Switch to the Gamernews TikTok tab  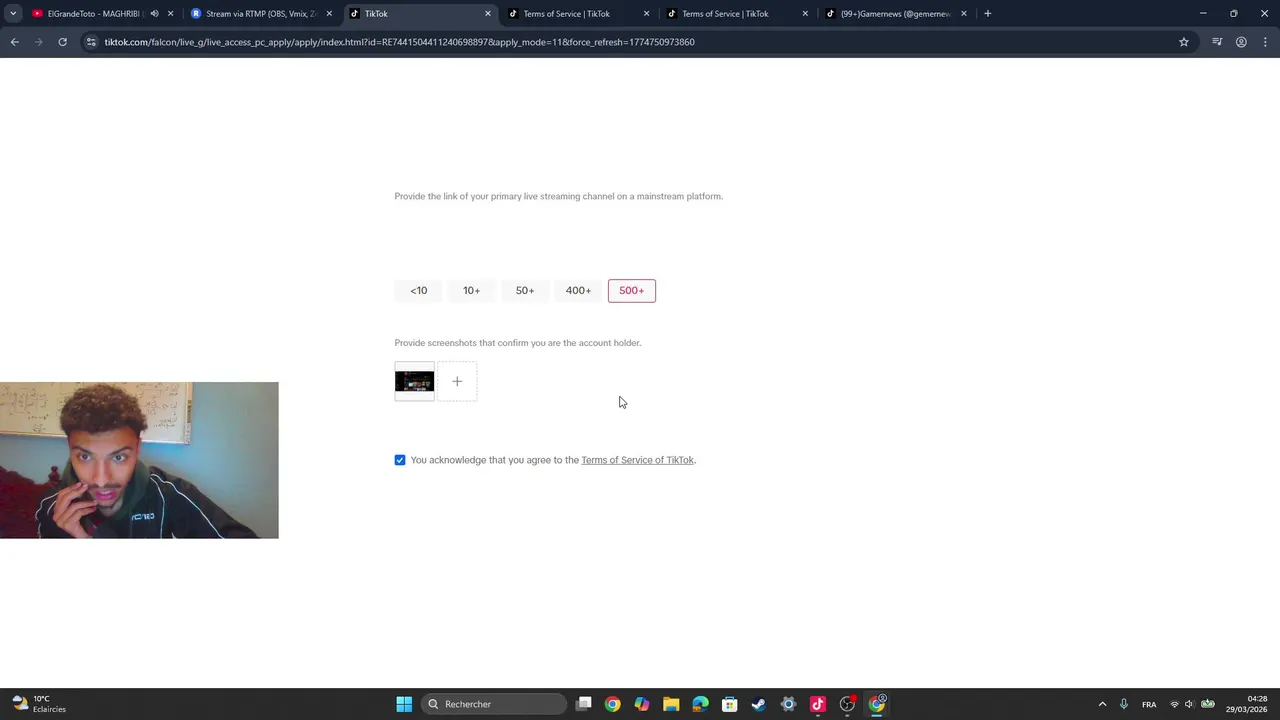point(886,14)
